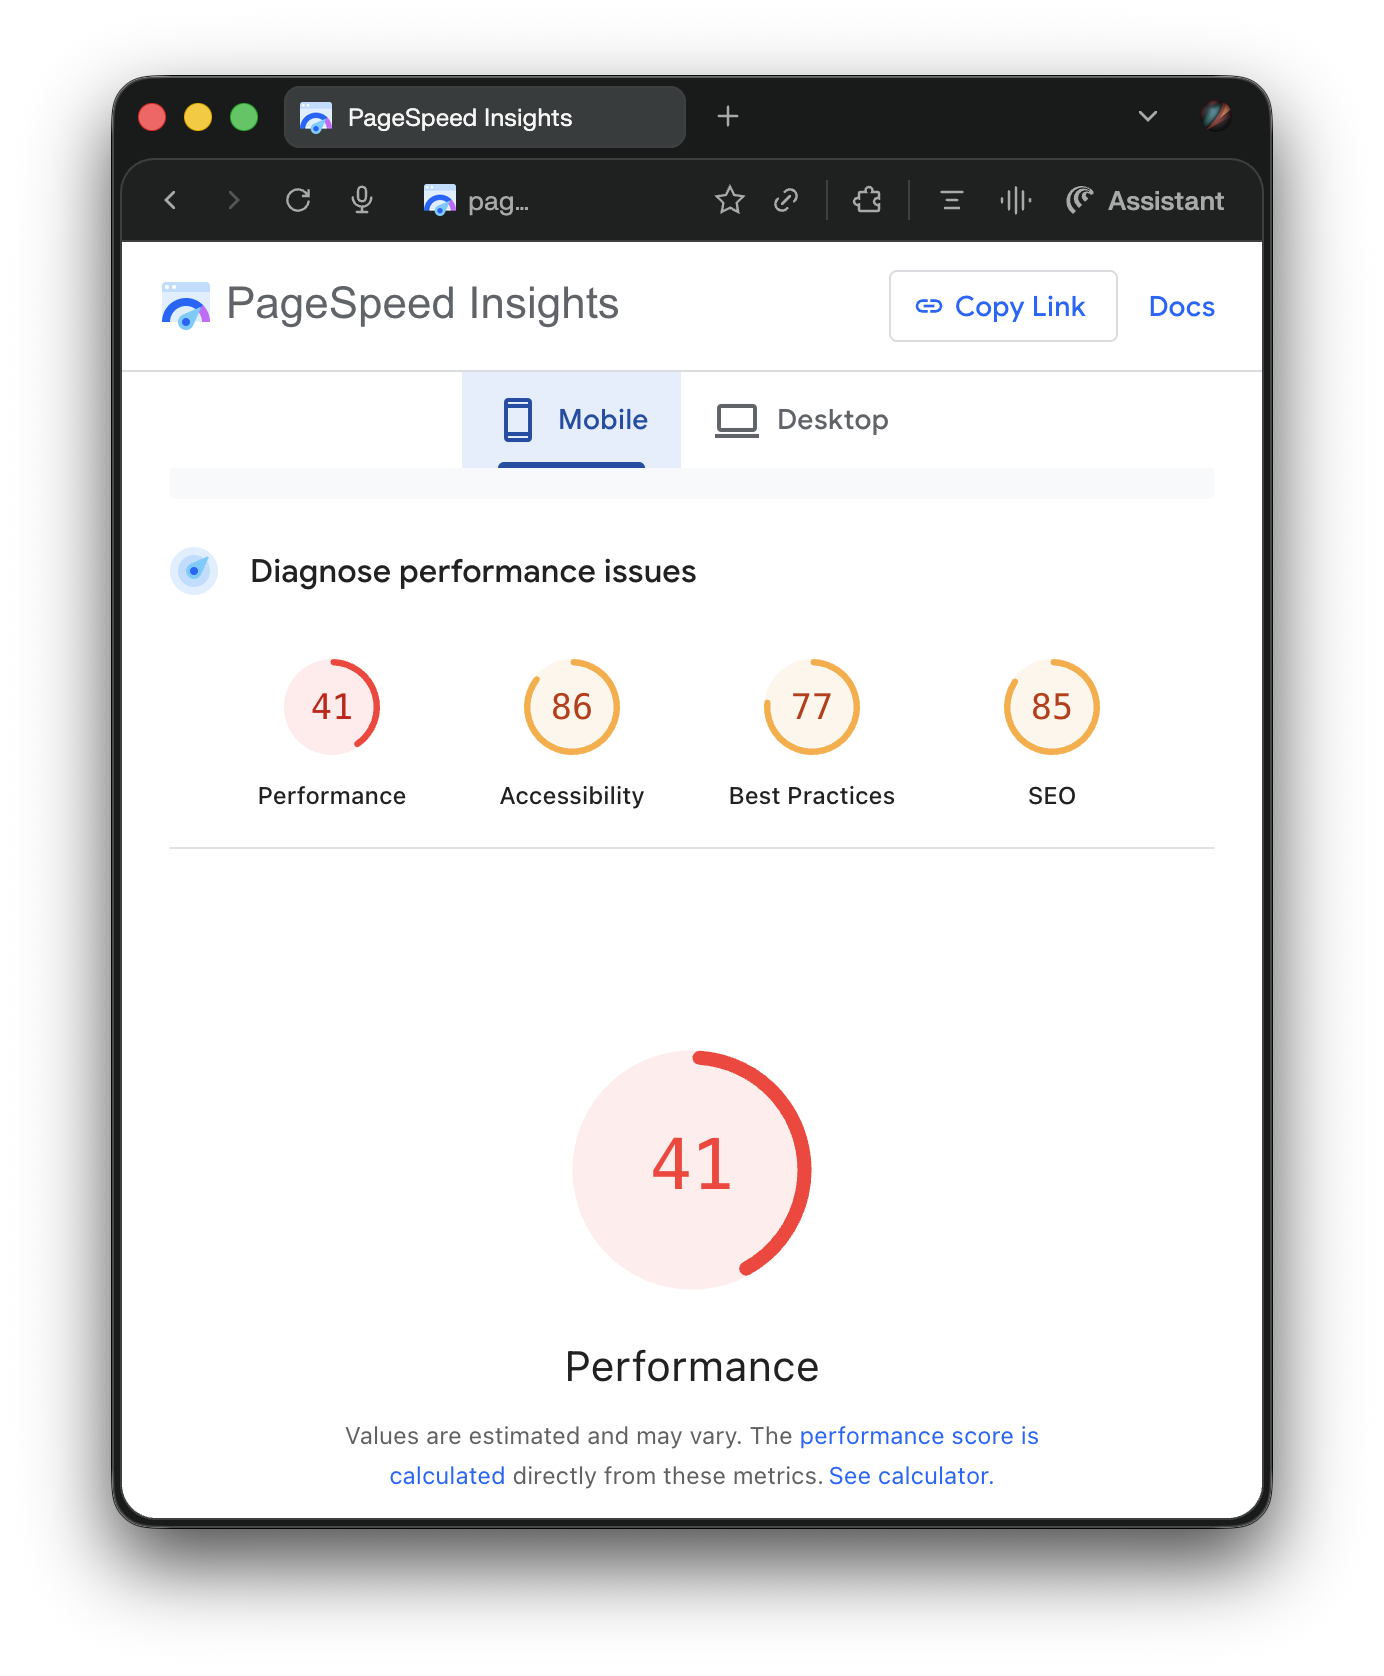
Task: Open the See calculator link
Action: tap(911, 1476)
